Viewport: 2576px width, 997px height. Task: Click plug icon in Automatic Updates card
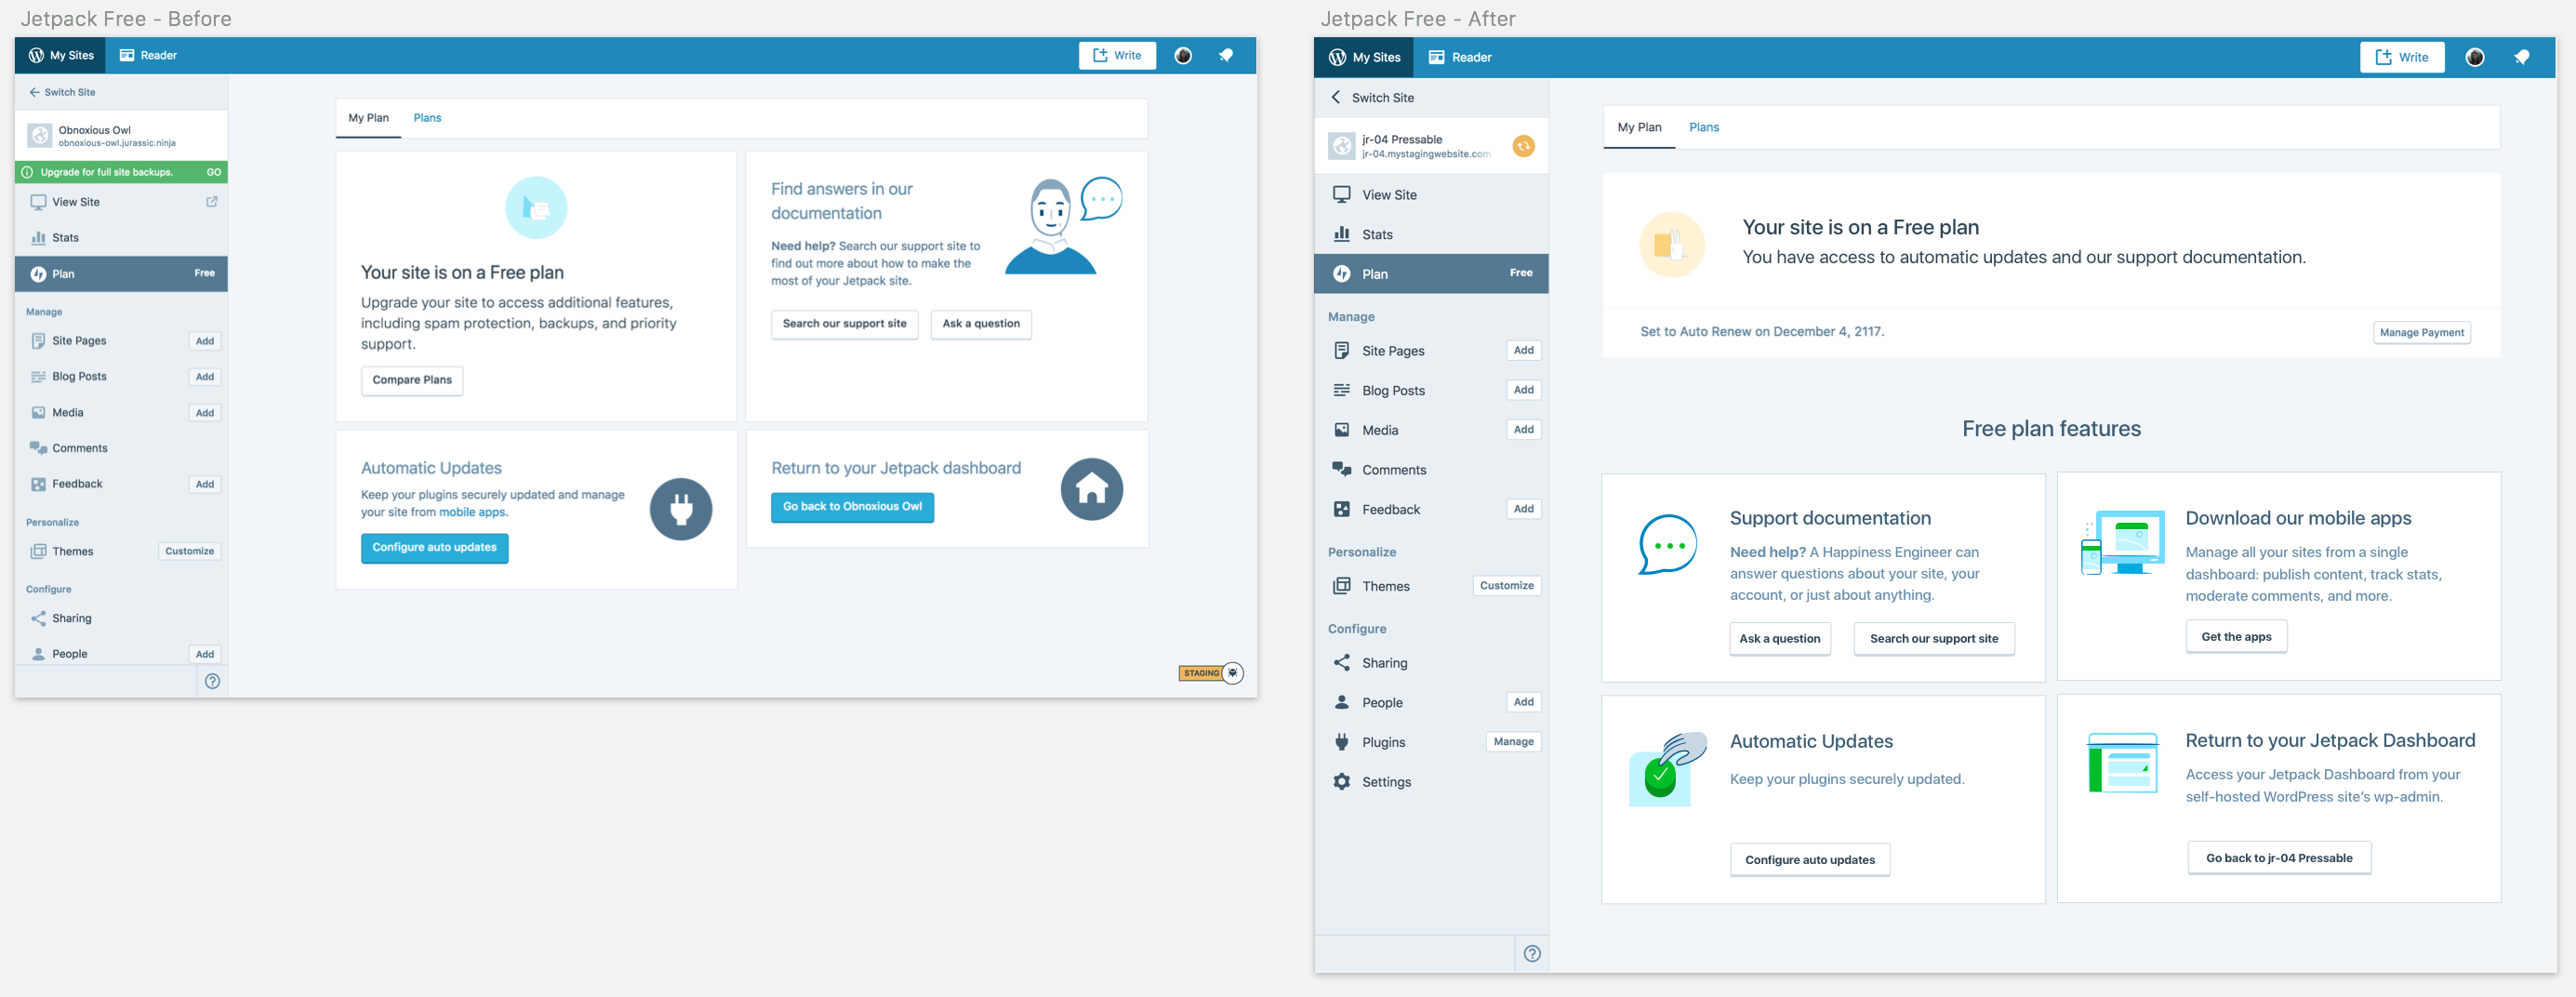pos(681,510)
